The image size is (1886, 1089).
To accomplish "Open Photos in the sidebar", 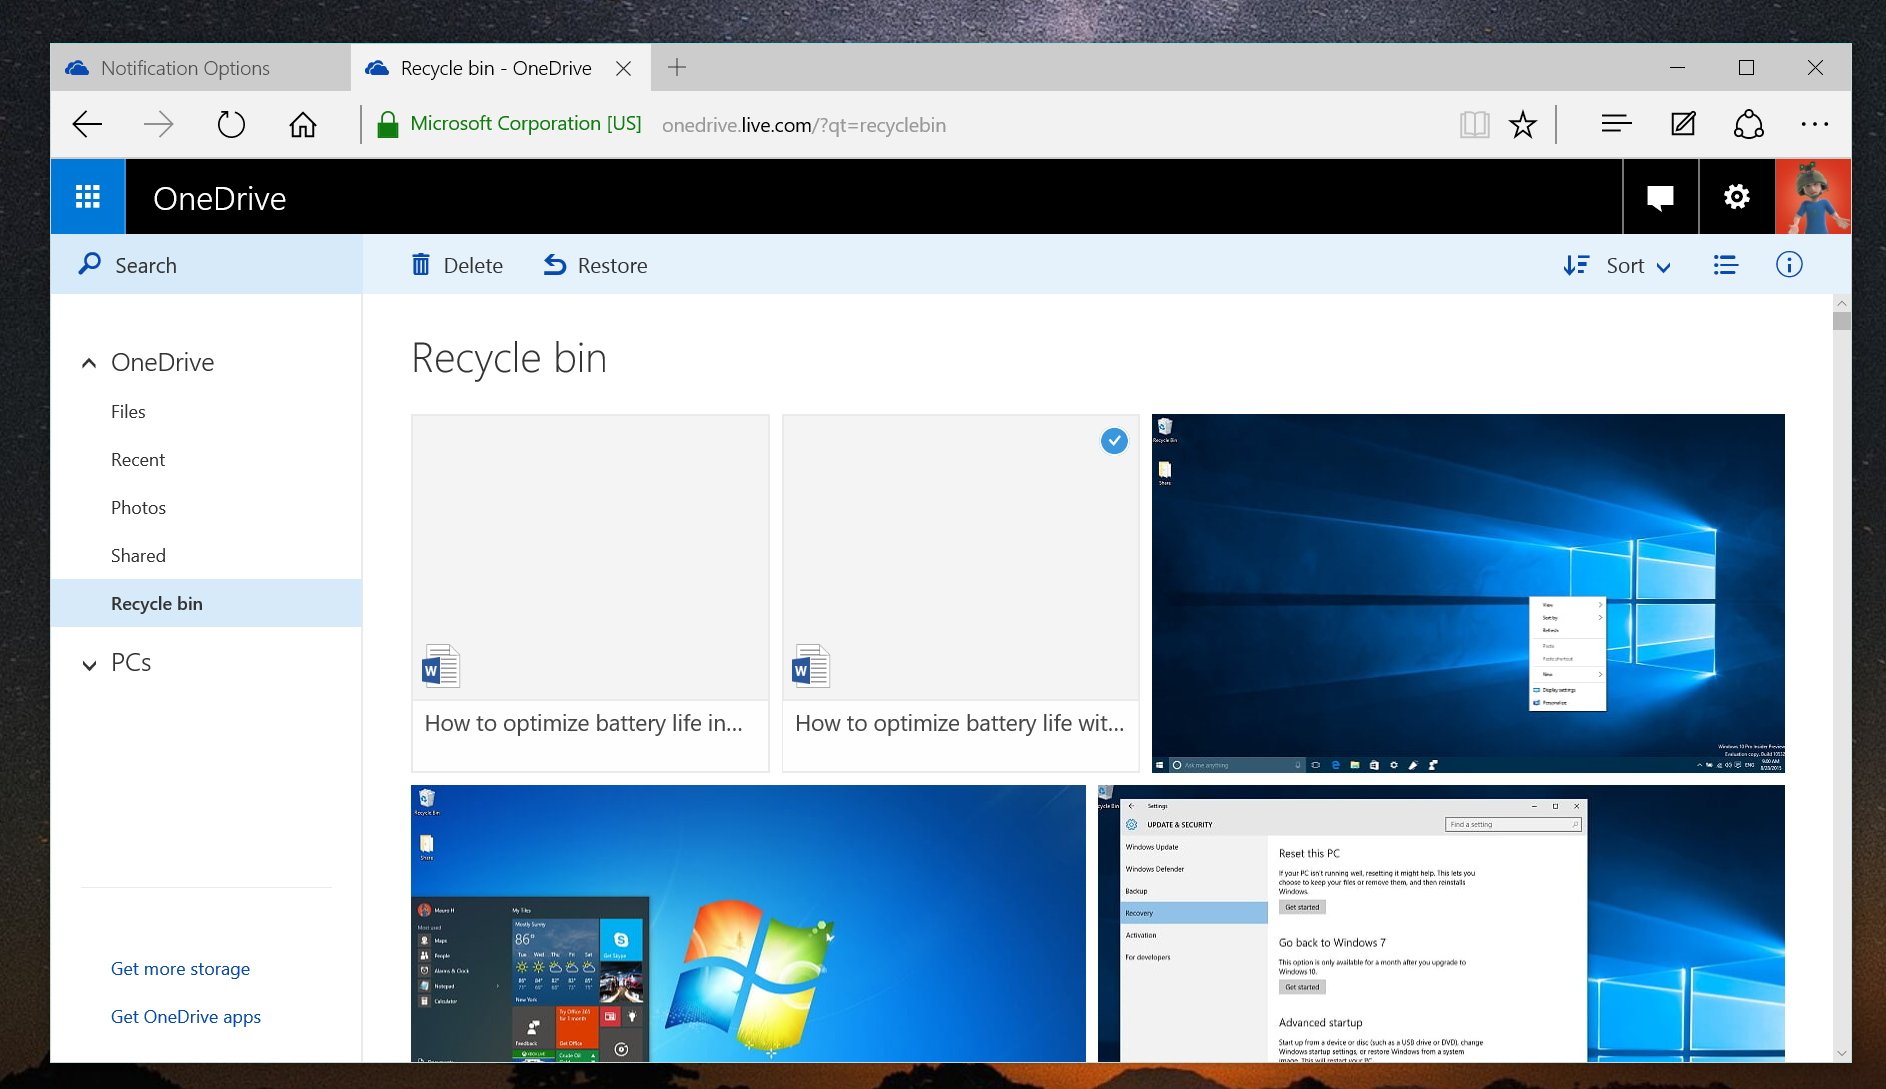I will 138,507.
